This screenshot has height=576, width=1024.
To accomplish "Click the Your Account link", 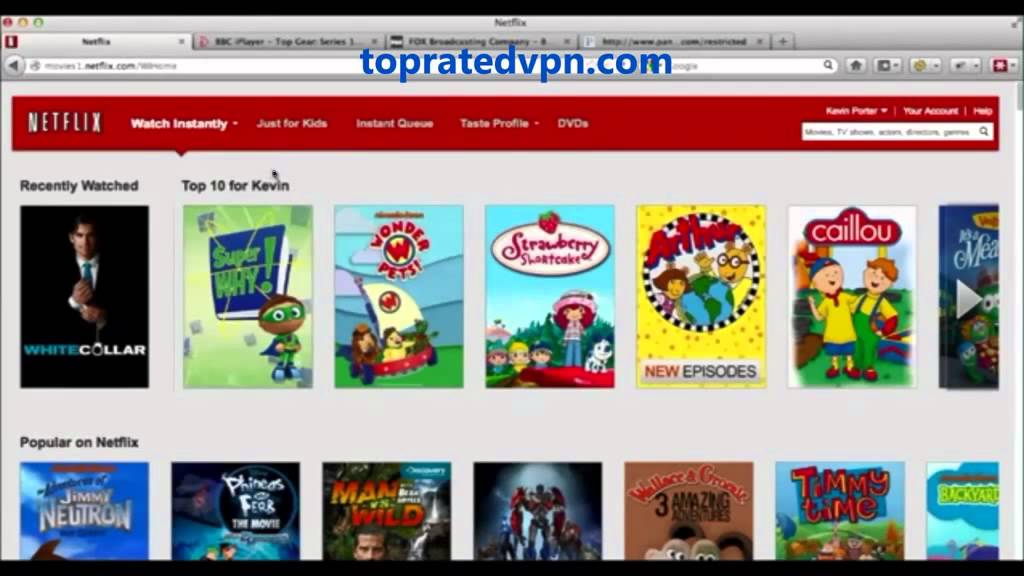I will [930, 111].
